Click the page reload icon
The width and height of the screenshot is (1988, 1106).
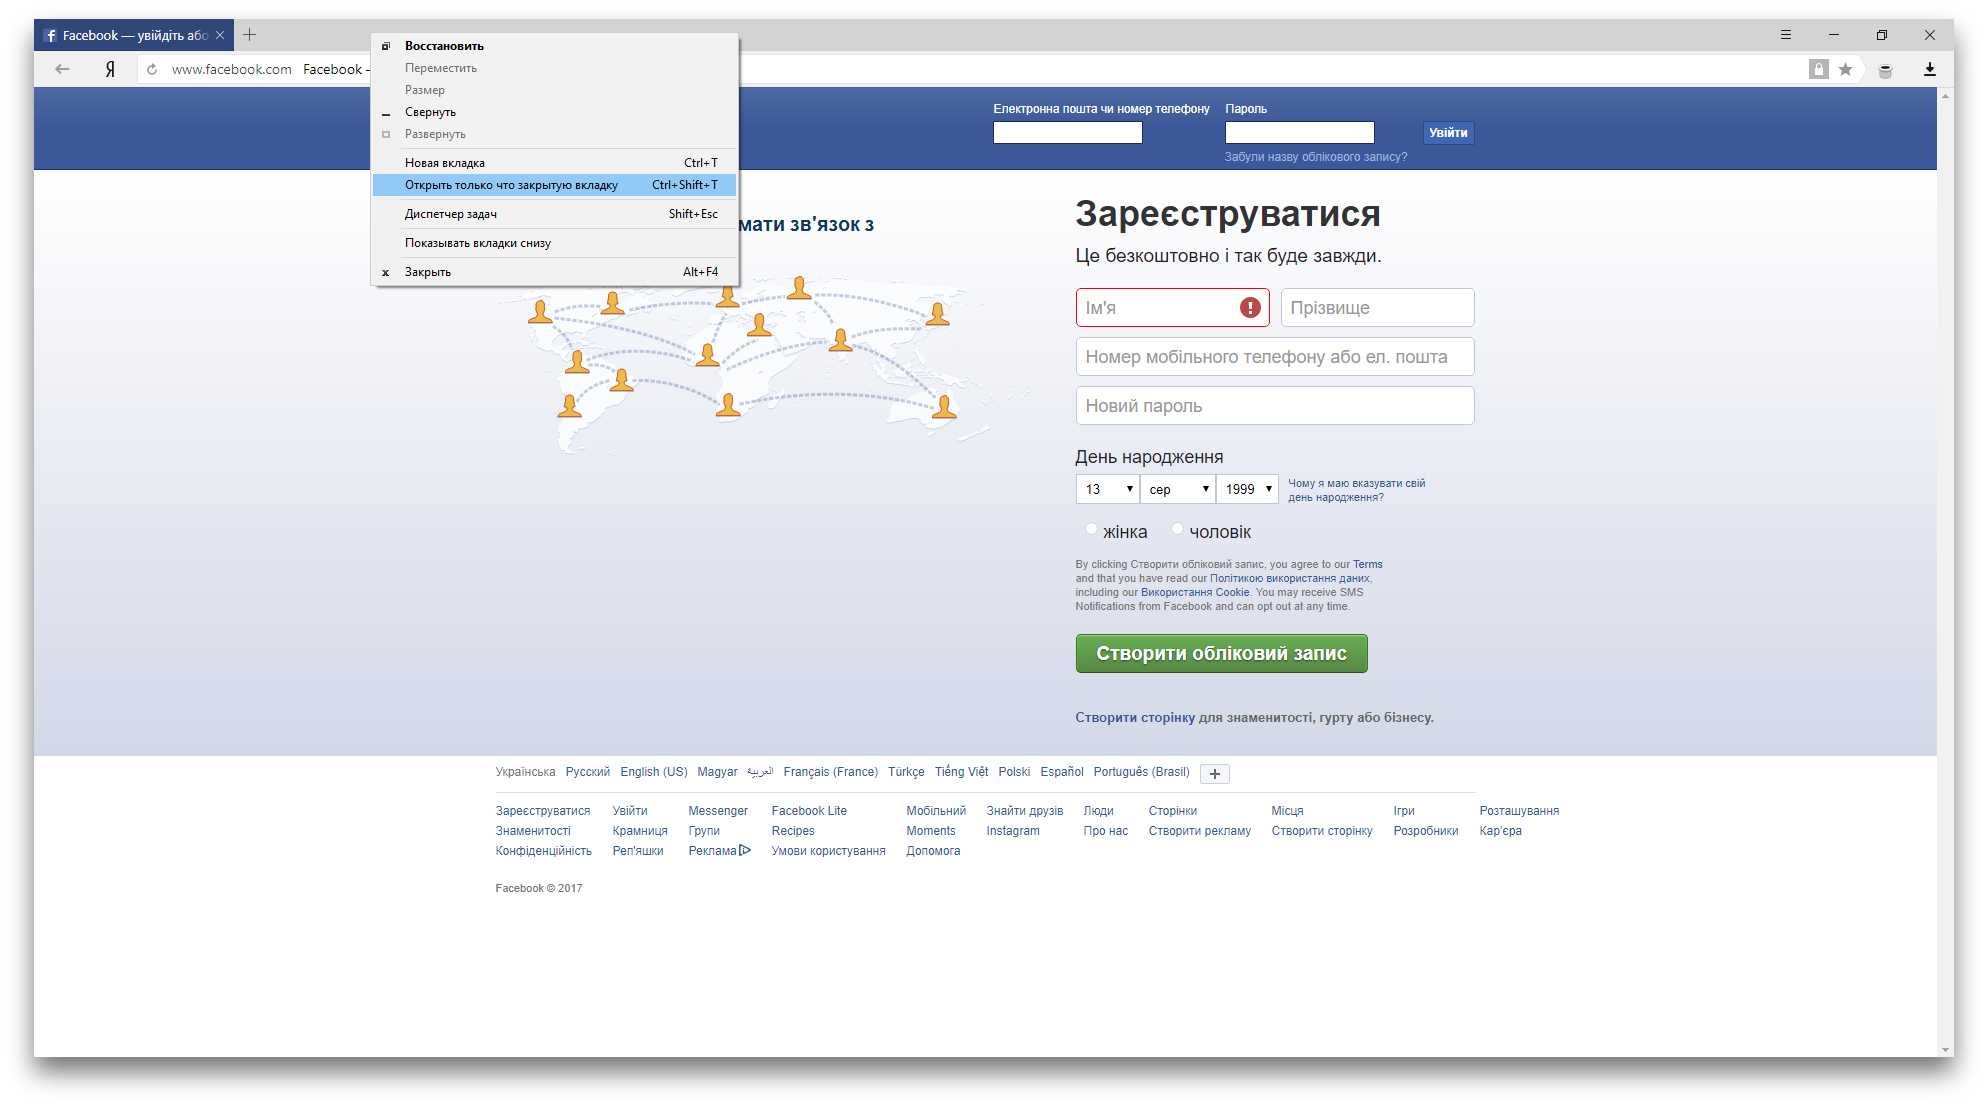click(152, 69)
